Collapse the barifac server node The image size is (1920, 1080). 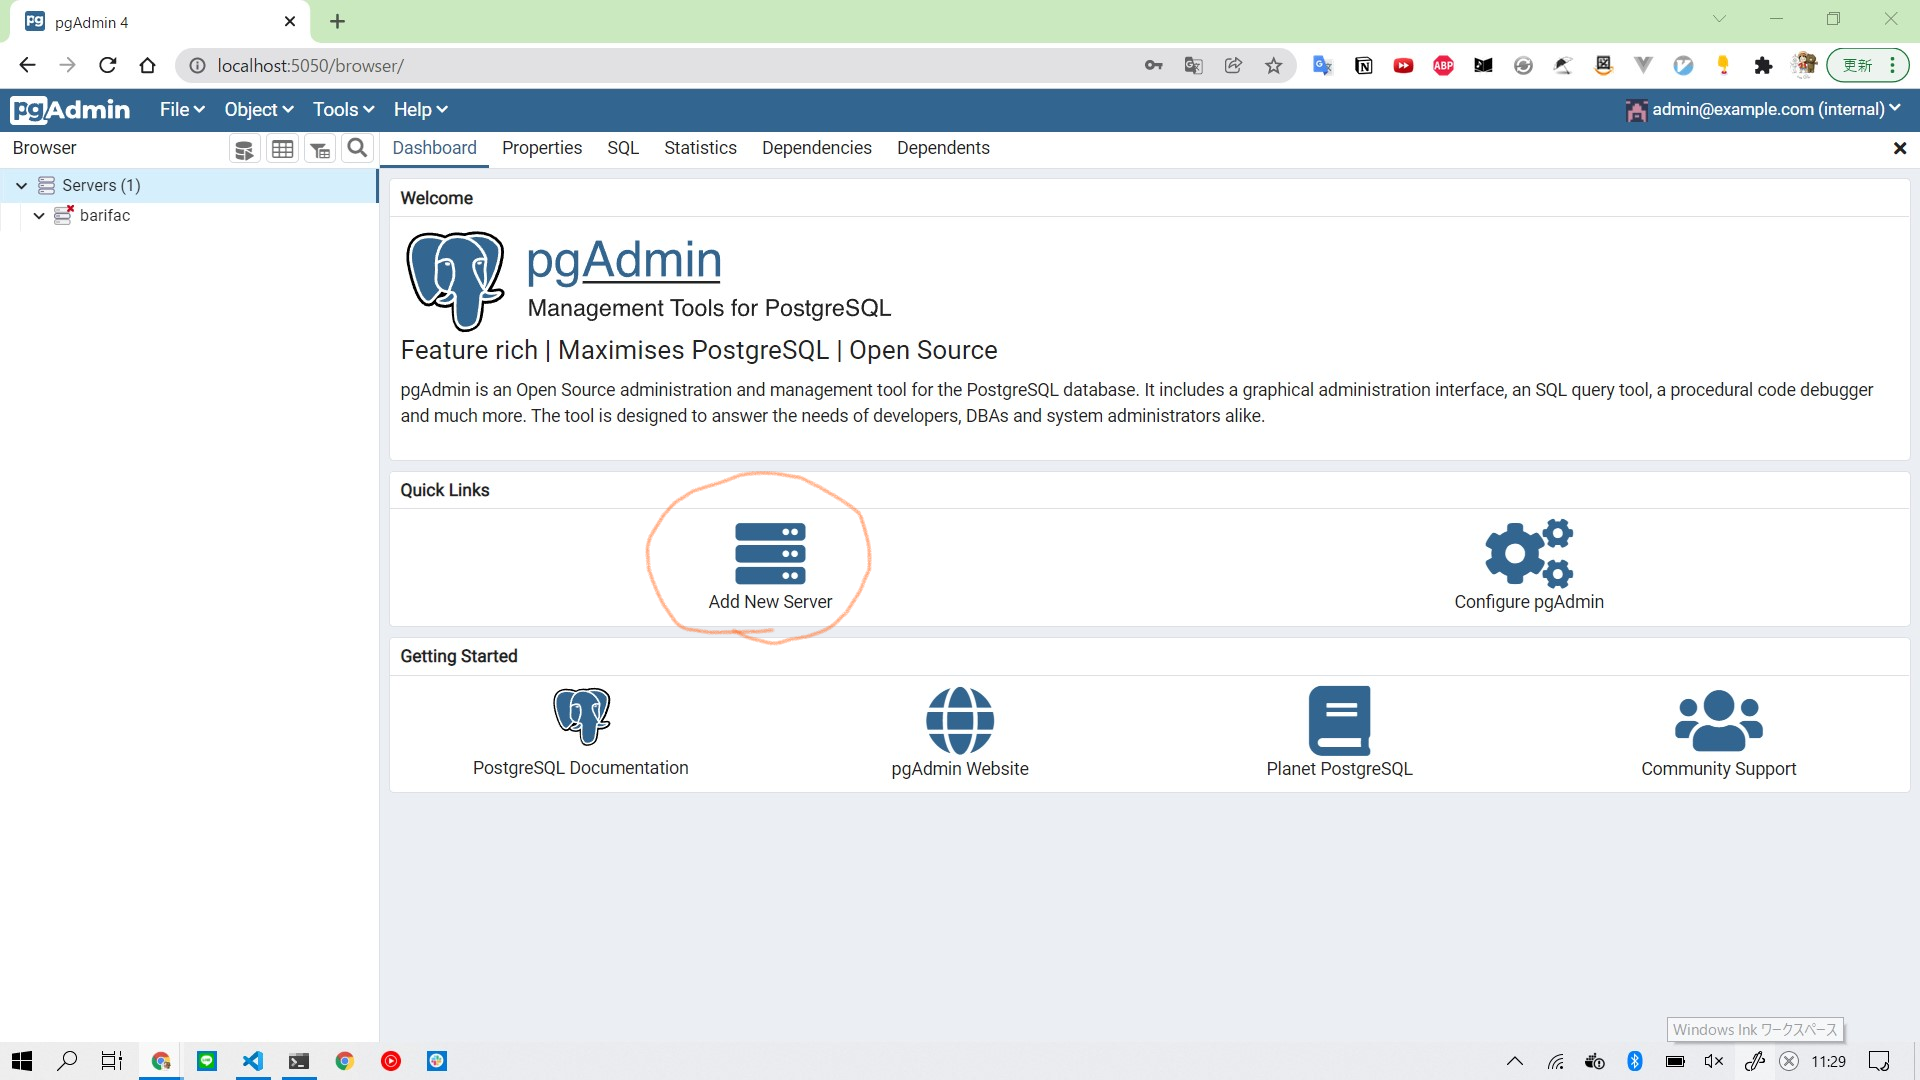point(39,216)
